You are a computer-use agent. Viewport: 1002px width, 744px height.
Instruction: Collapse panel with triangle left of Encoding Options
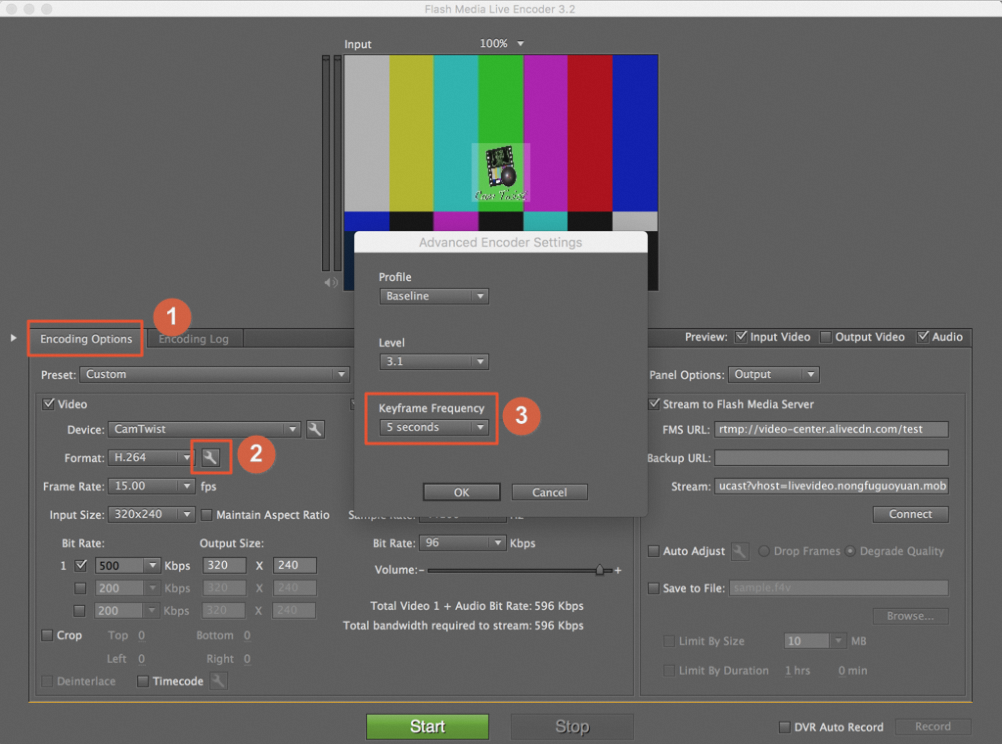13,337
